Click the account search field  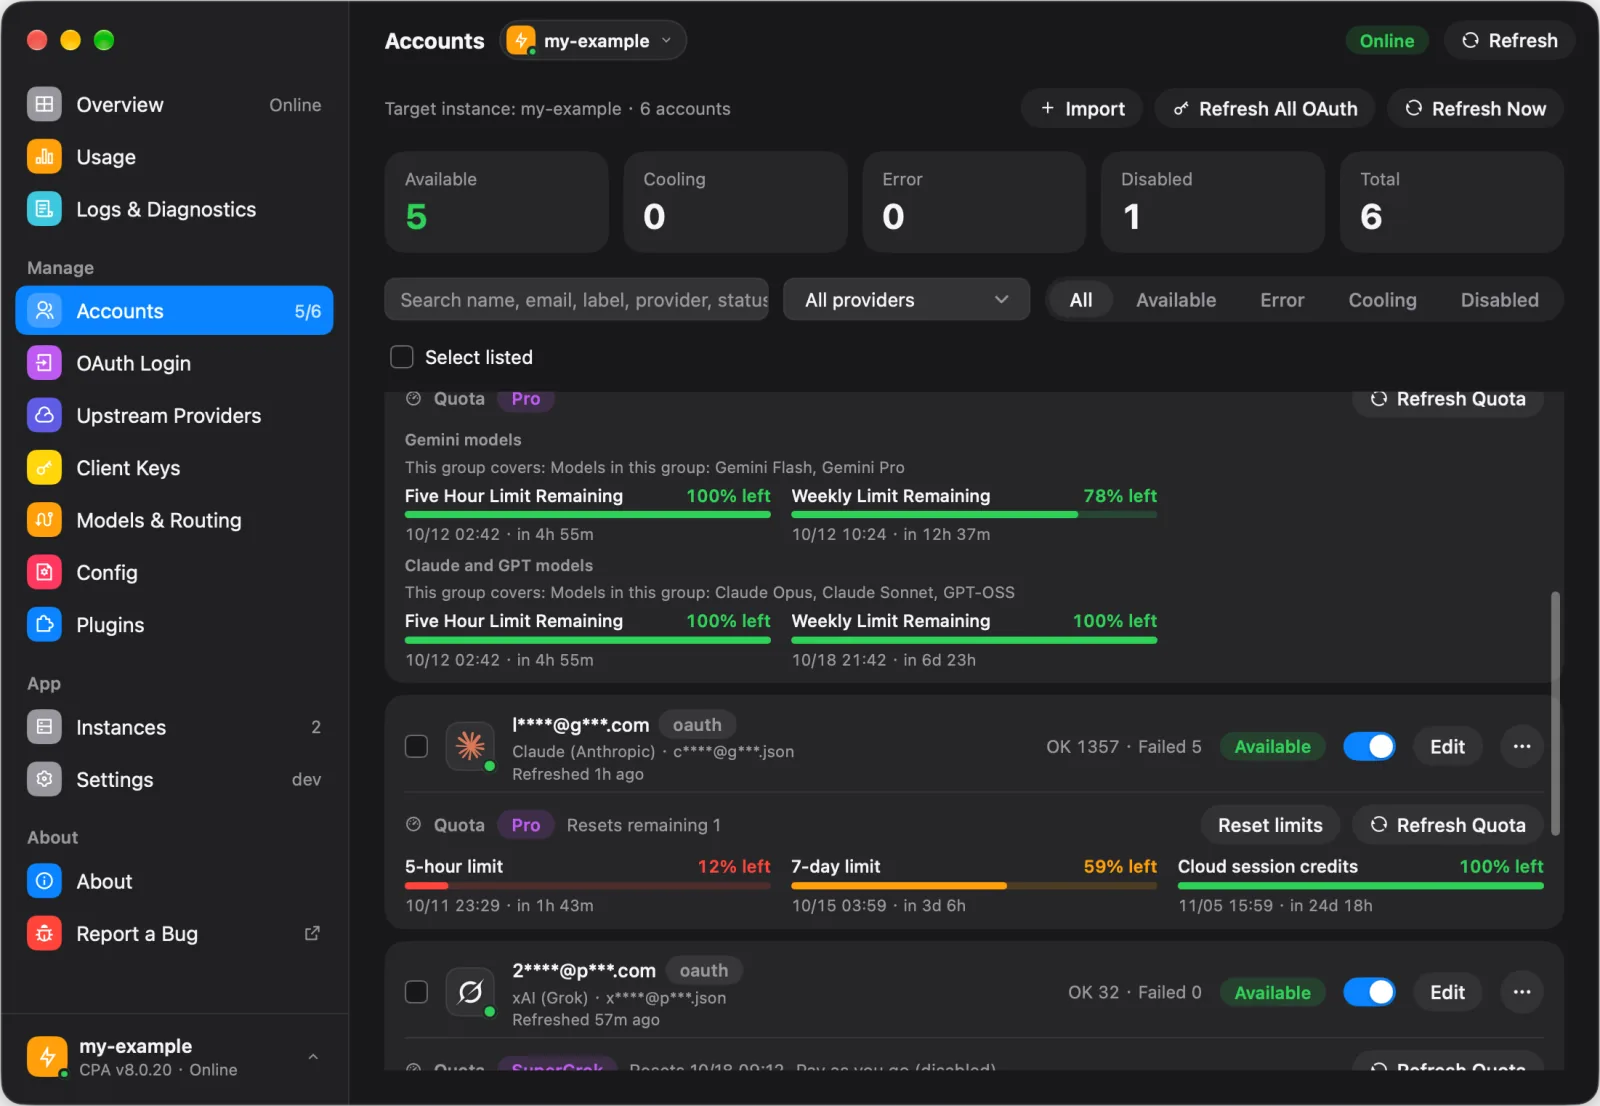point(577,300)
